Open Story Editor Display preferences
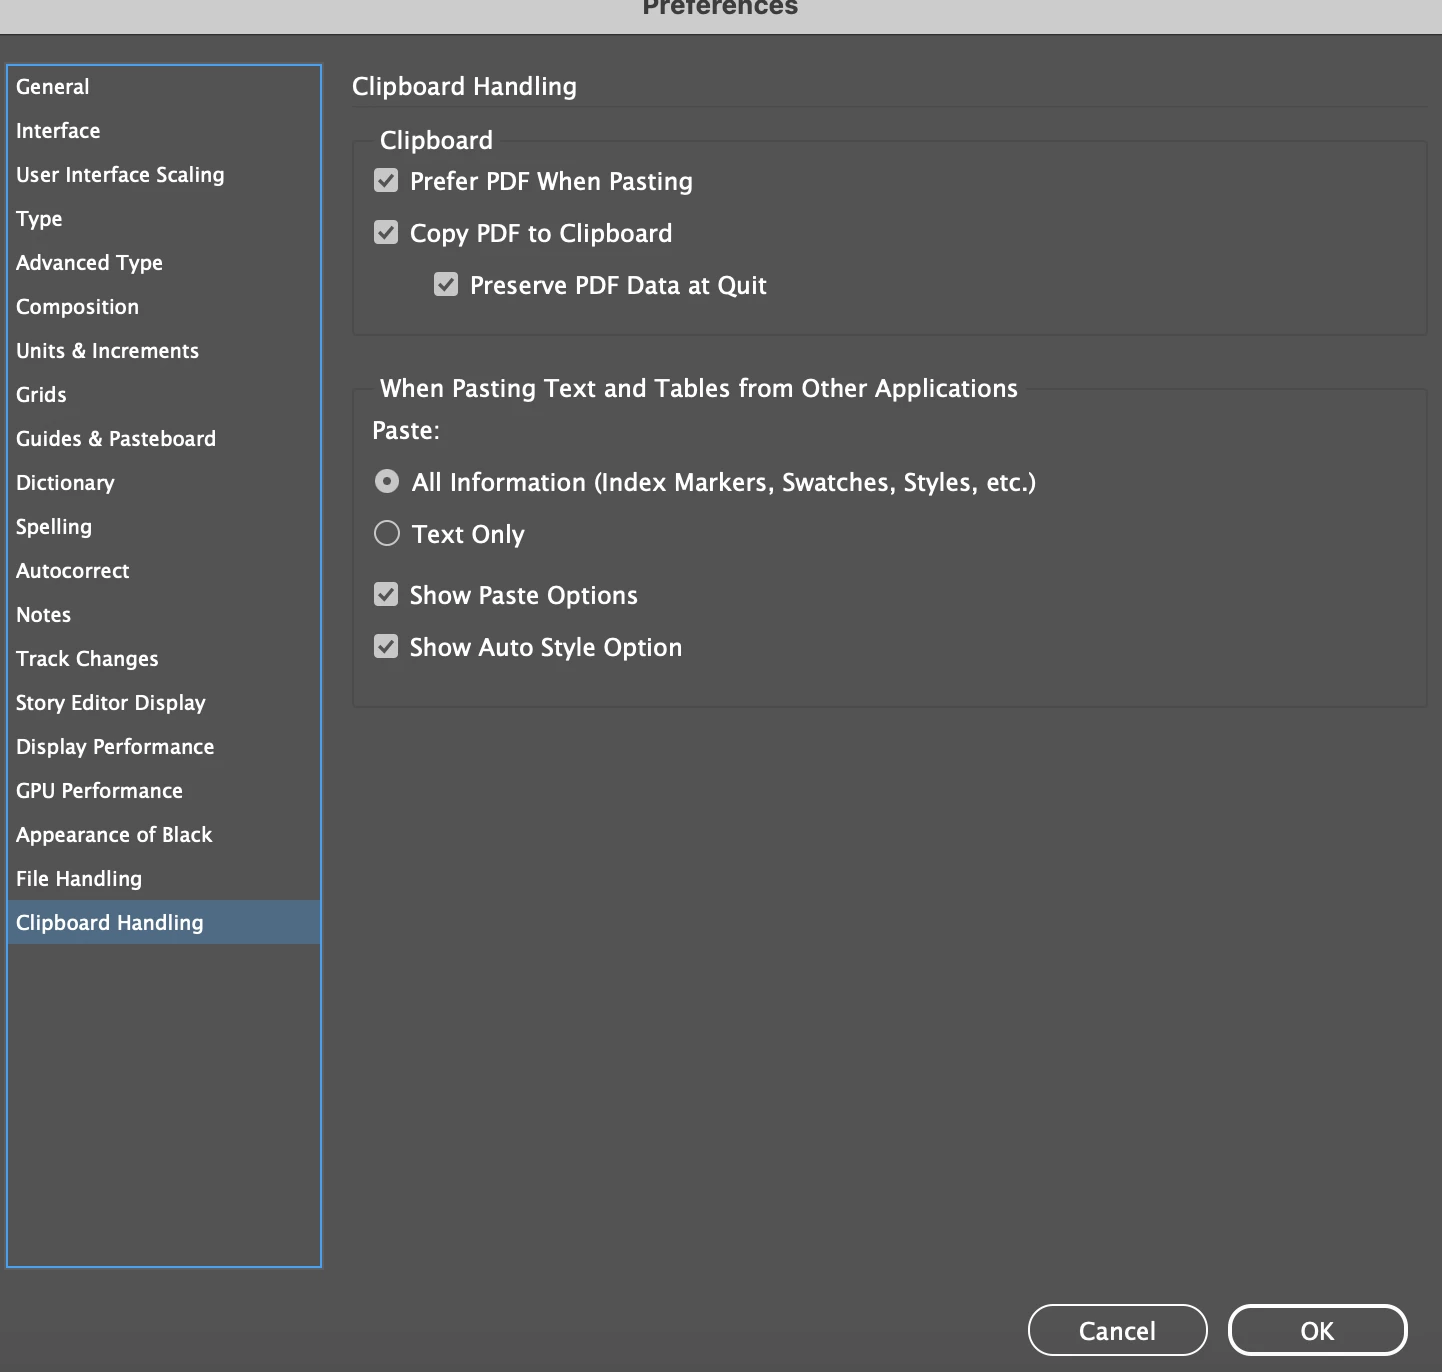Viewport: 1442px width, 1372px height. pos(164,703)
